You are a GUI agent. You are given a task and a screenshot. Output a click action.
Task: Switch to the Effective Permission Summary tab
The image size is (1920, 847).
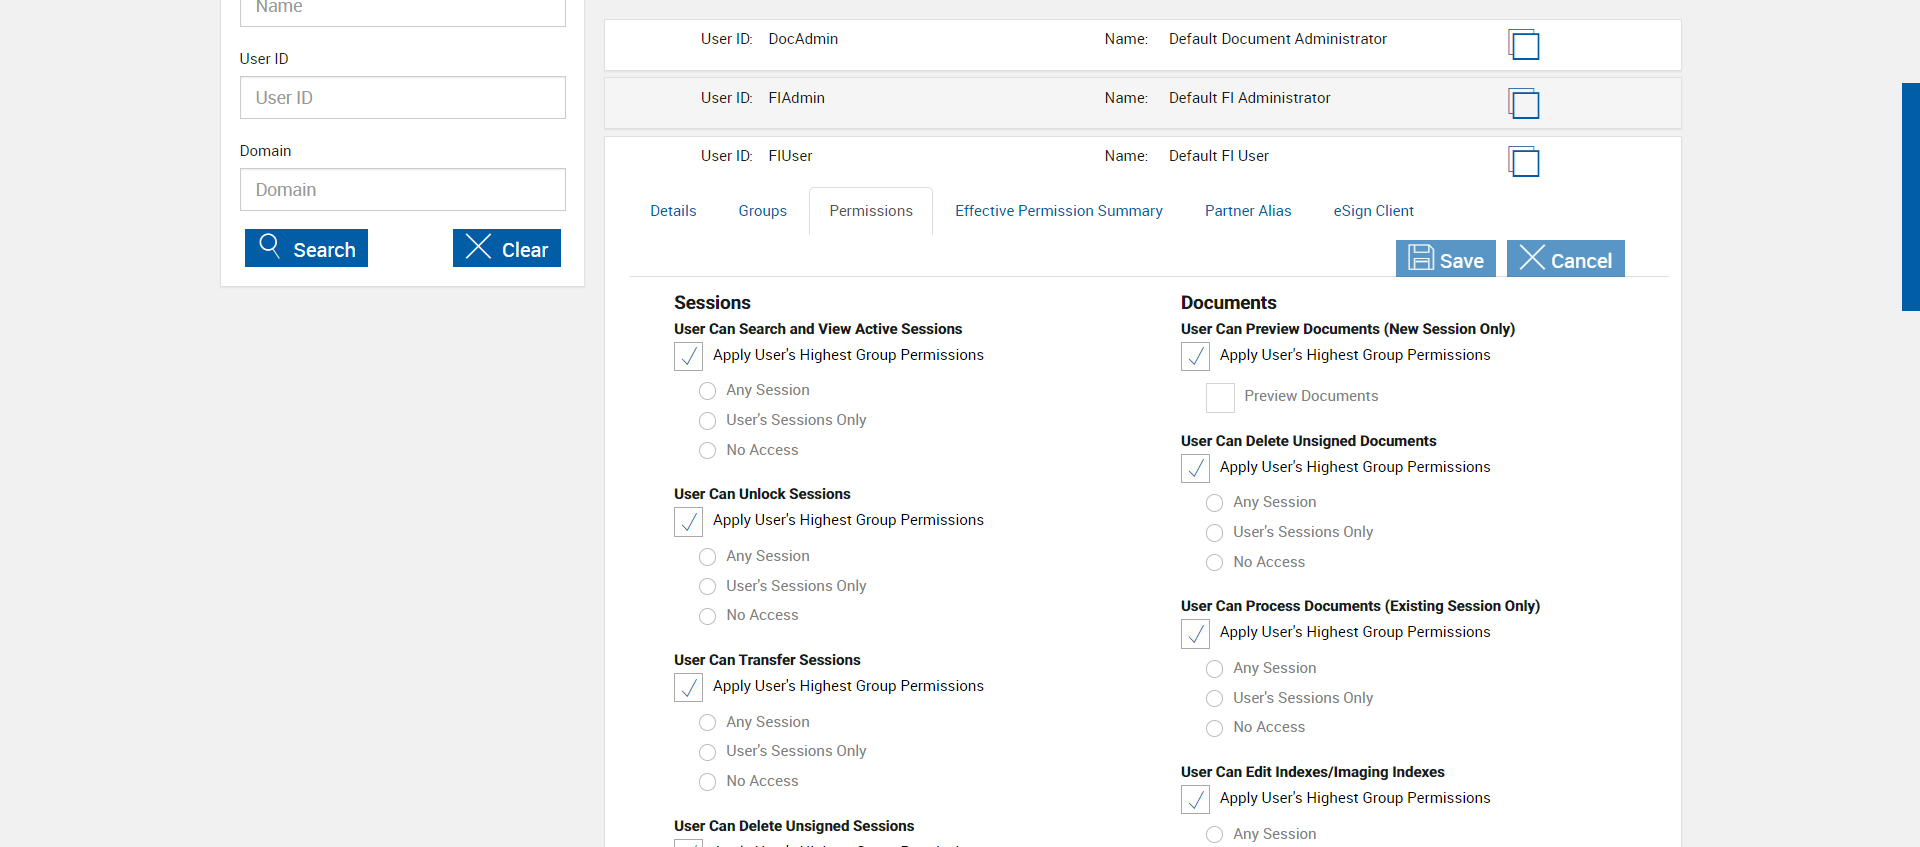[1058, 211]
